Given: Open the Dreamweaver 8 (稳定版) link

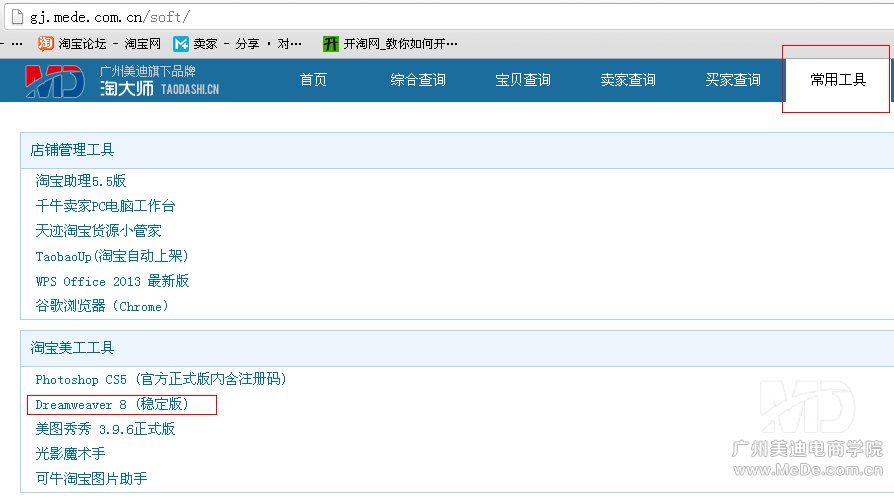Looking at the screenshot, I should point(112,404).
